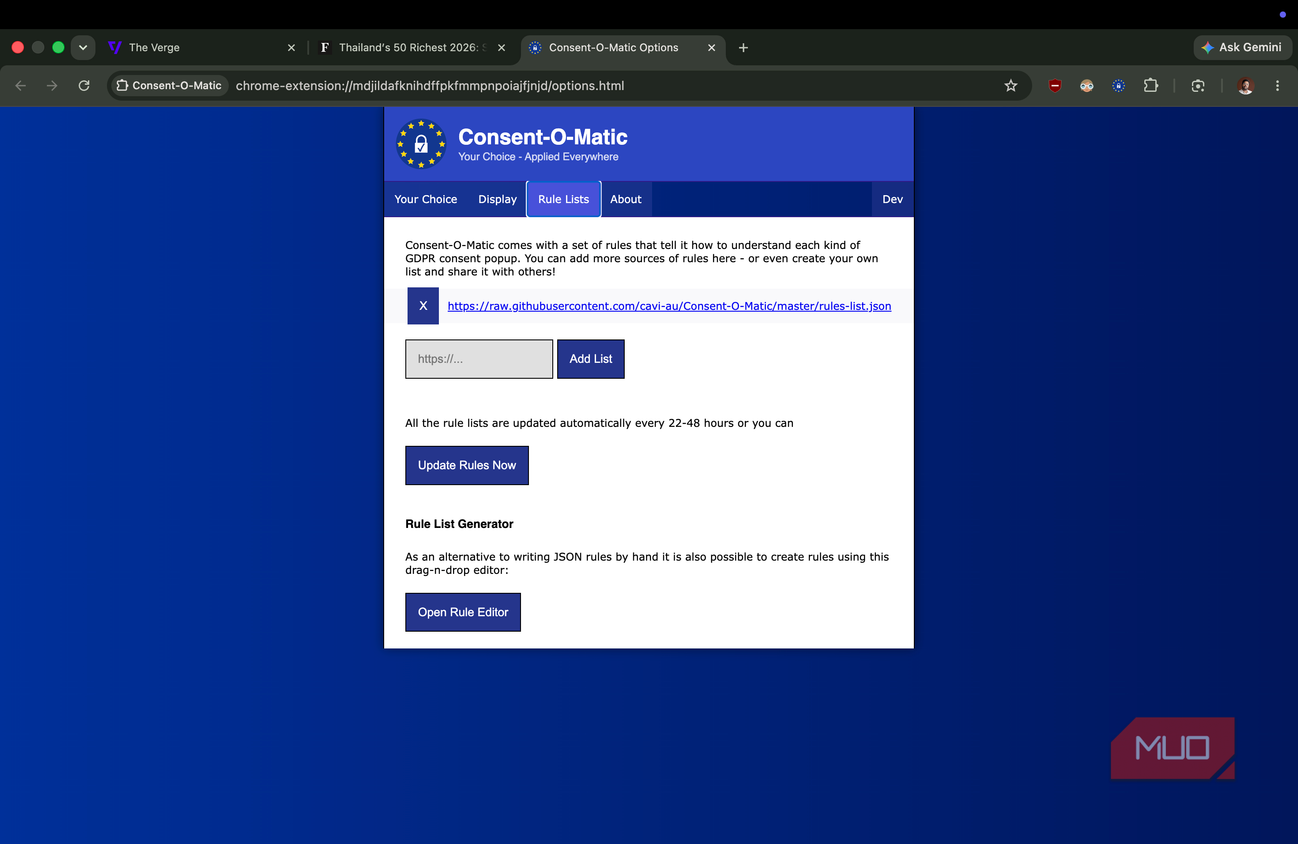The height and width of the screenshot is (844, 1298).
Task: Click the Rule List Generator heading
Action: tap(459, 524)
